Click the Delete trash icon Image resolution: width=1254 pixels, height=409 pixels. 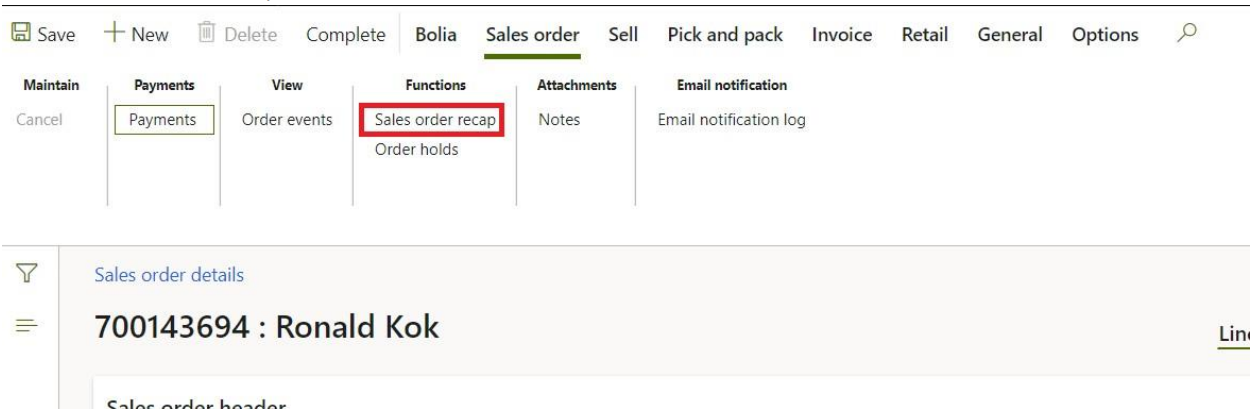pyautogui.click(x=207, y=35)
